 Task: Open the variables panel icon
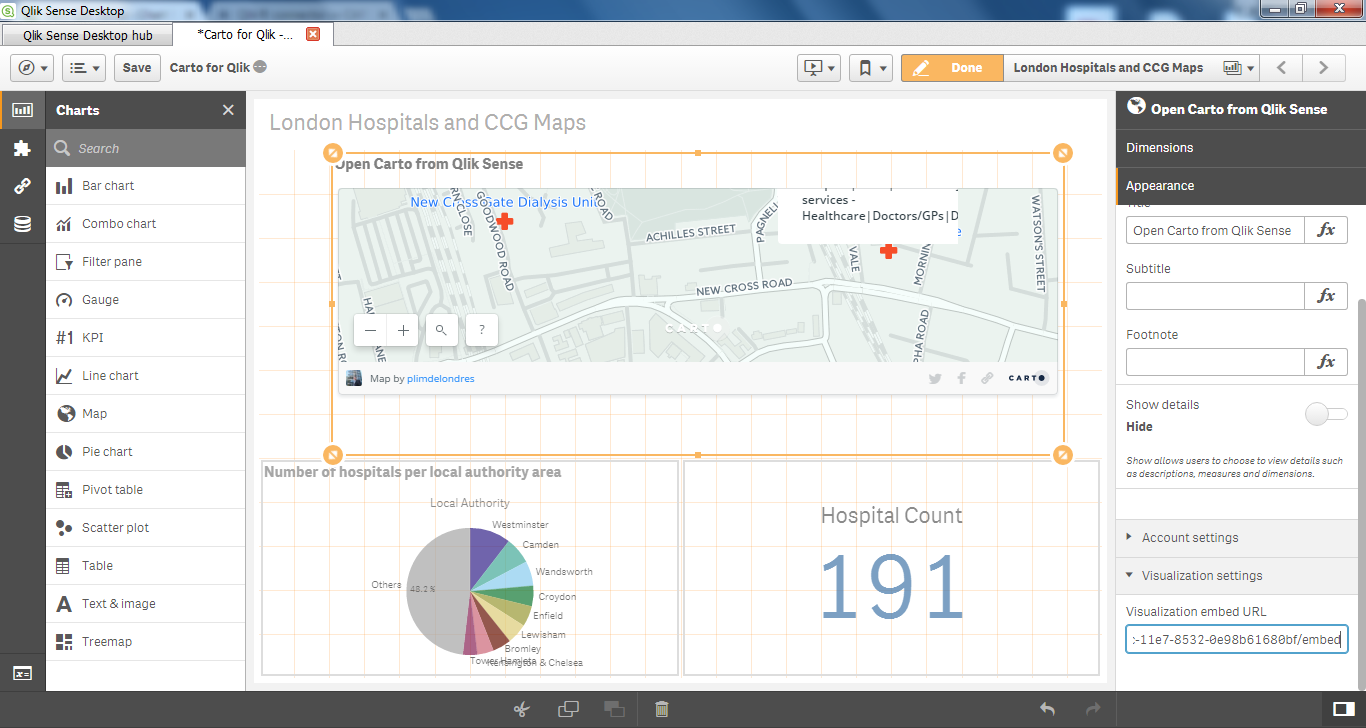[x=22, y=673]
